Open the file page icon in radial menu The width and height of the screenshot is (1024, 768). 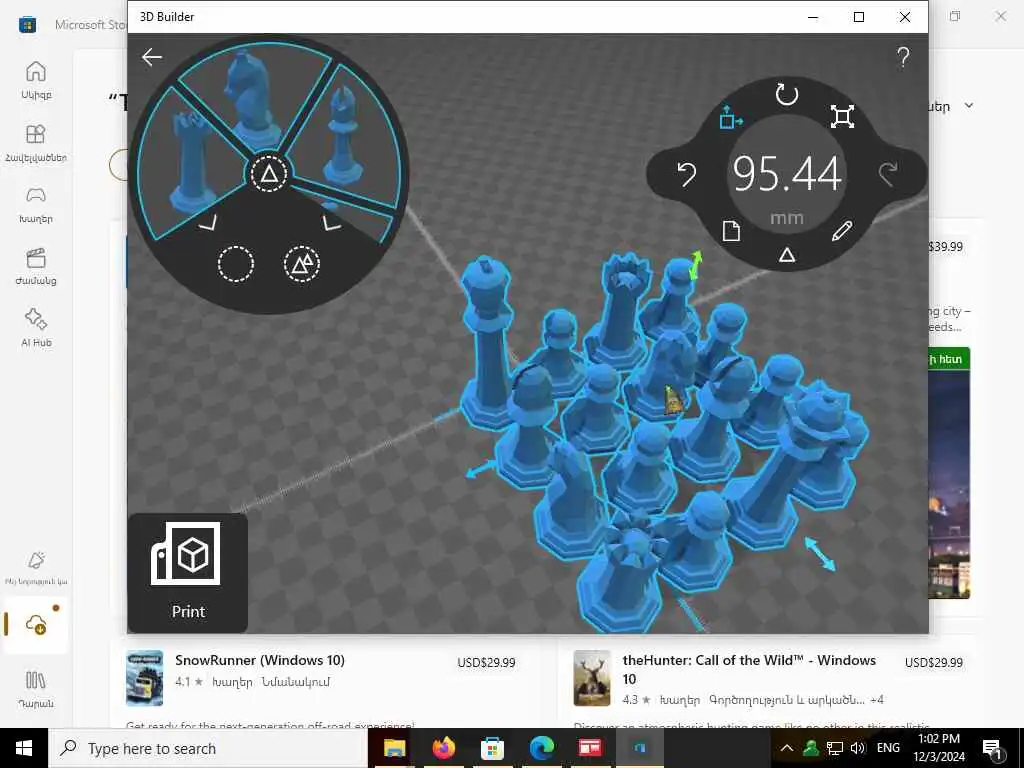731,231
